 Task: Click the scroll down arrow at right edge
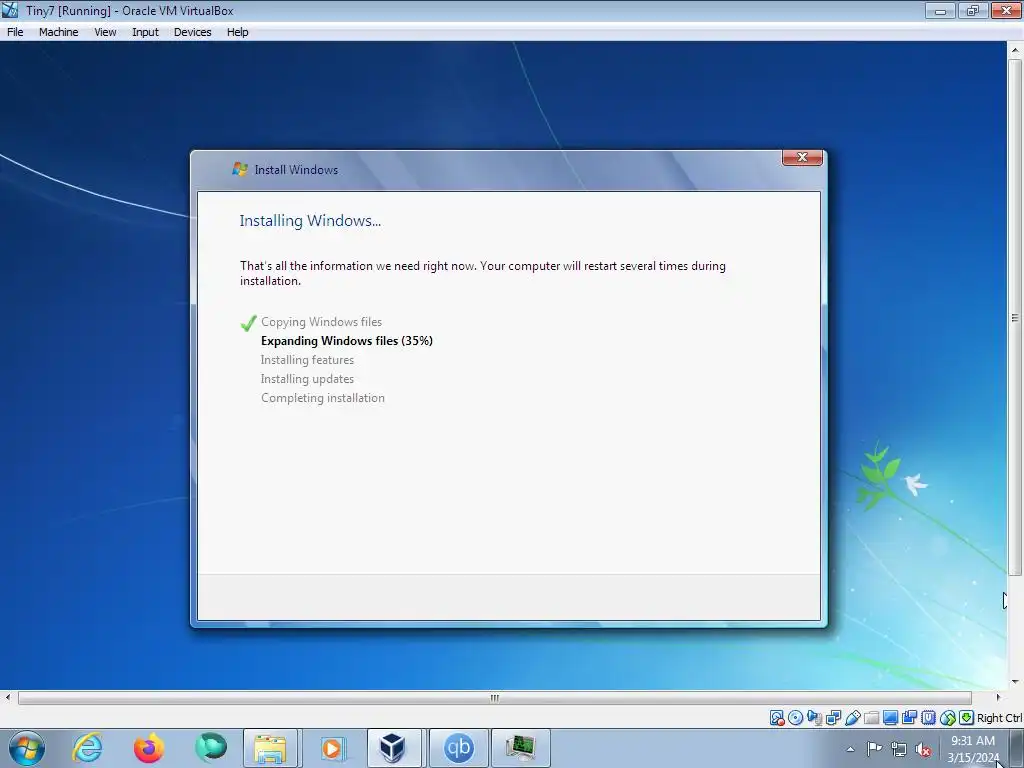point(1015,682)
